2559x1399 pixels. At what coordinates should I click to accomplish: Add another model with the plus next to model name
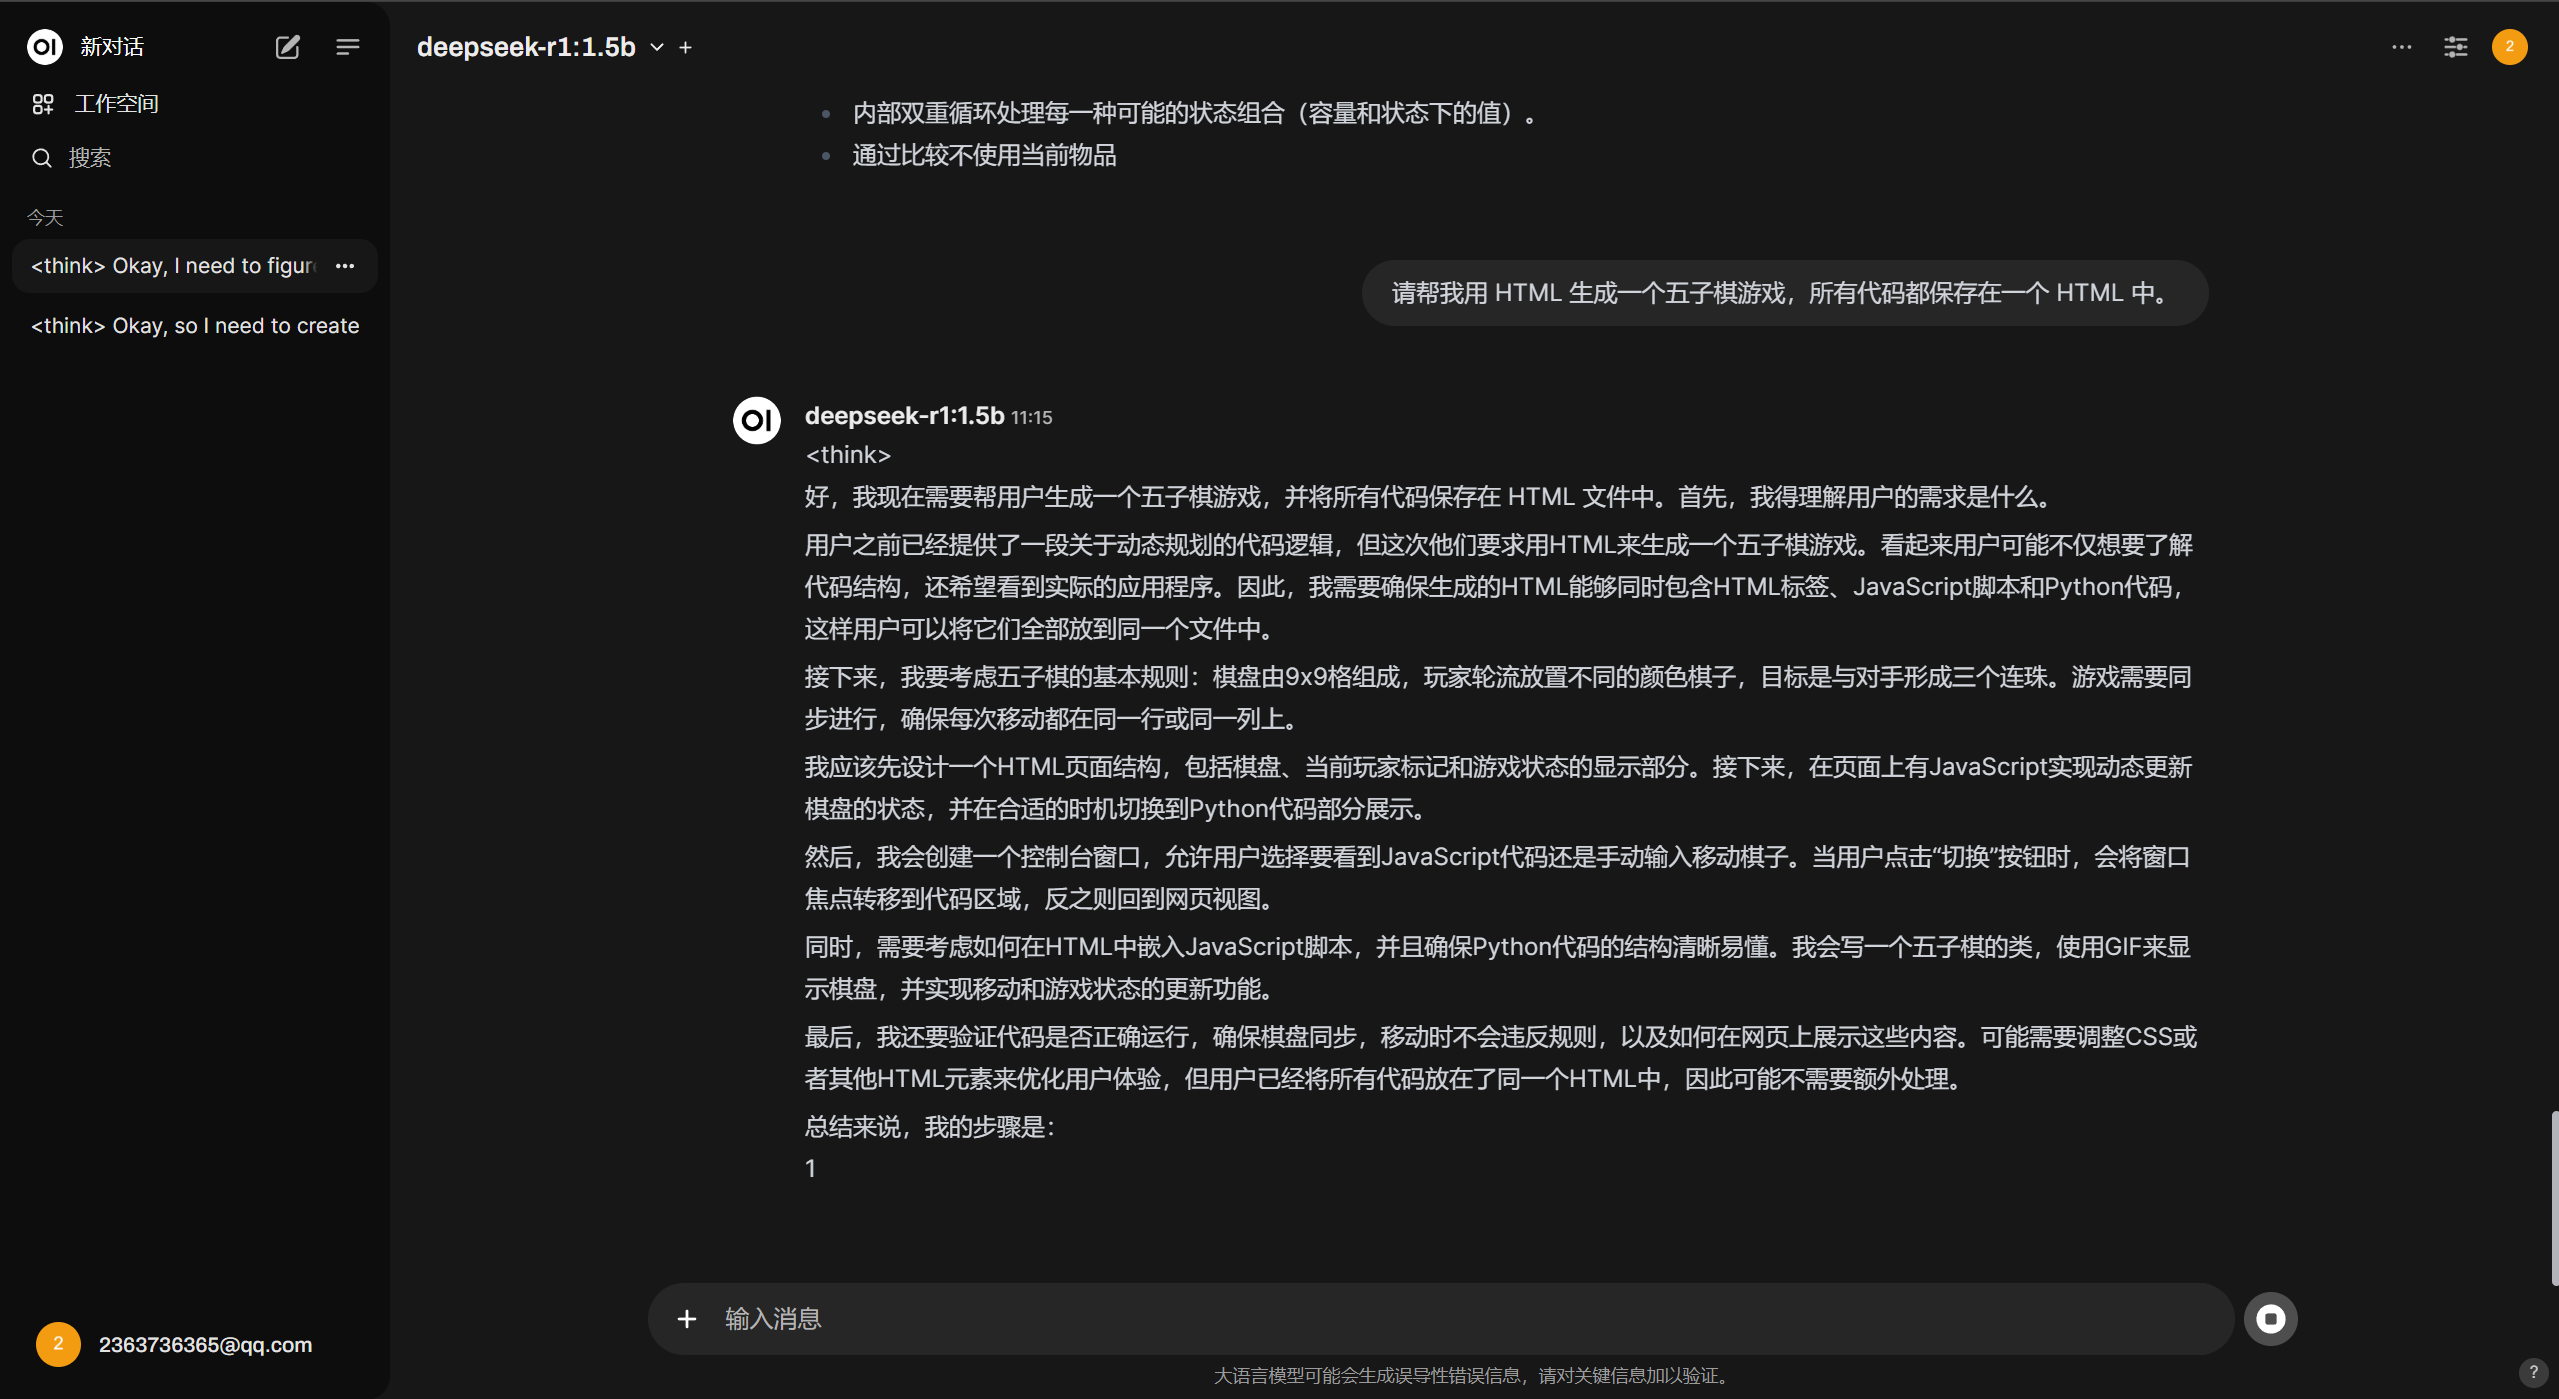pyautogui.click(x=686, y=47)
